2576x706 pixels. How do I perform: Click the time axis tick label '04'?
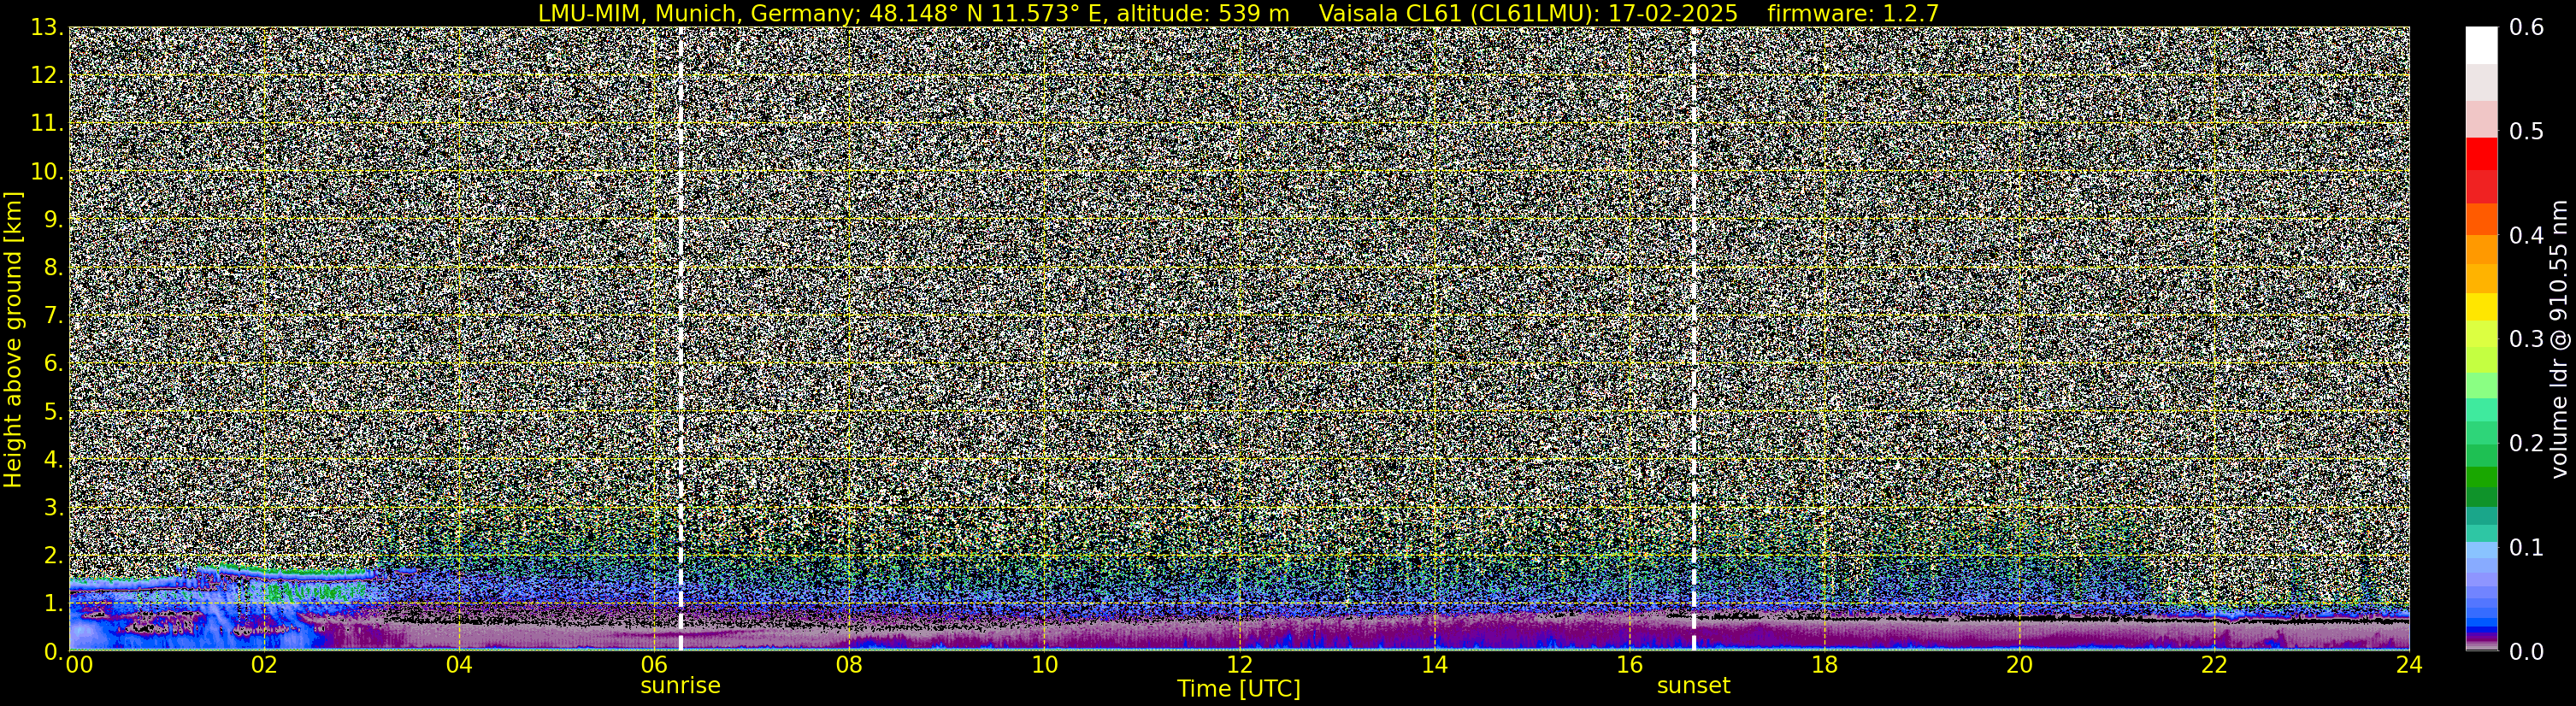tap(458, 665)
